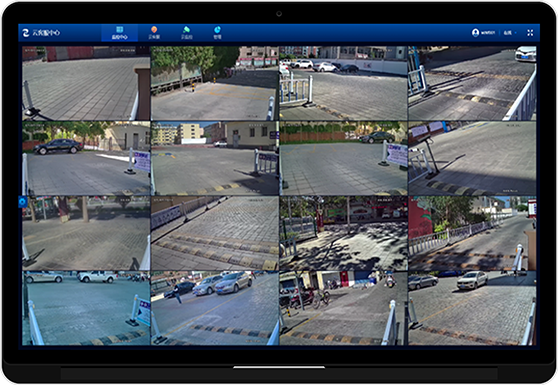Exit fullscreen using the collapse arrows icon
The height and width of the screenshot is (385, 558).
530,33
